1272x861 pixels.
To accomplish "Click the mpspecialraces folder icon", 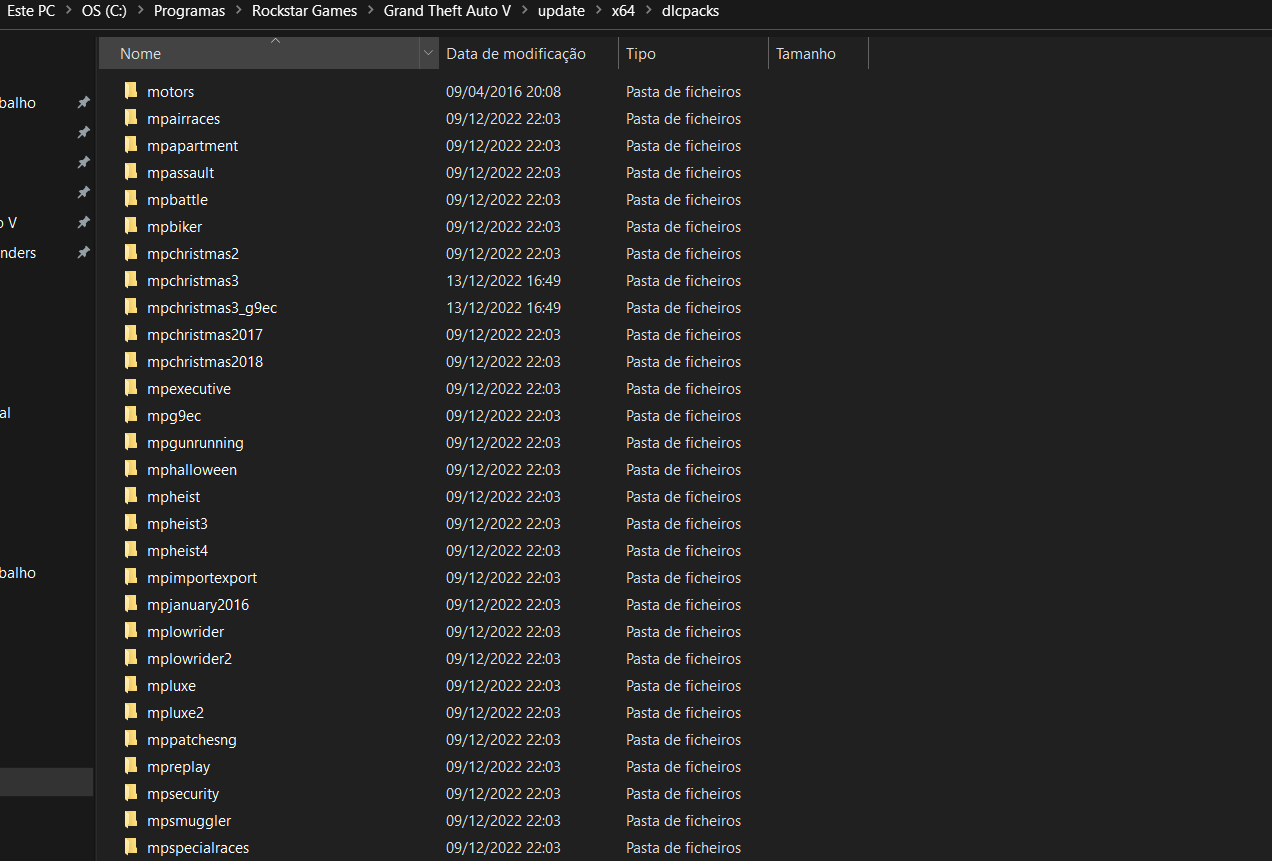I will (x=130, y=847).
